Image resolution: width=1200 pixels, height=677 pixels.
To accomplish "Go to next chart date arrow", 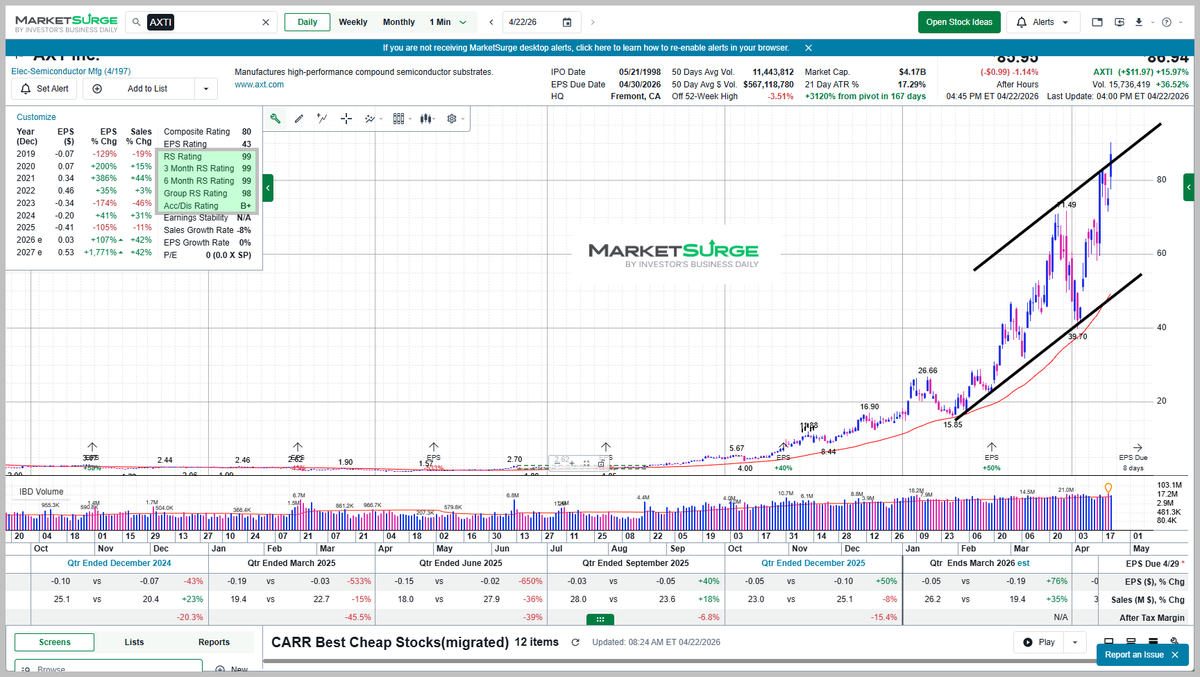I will tap(595, 22).
